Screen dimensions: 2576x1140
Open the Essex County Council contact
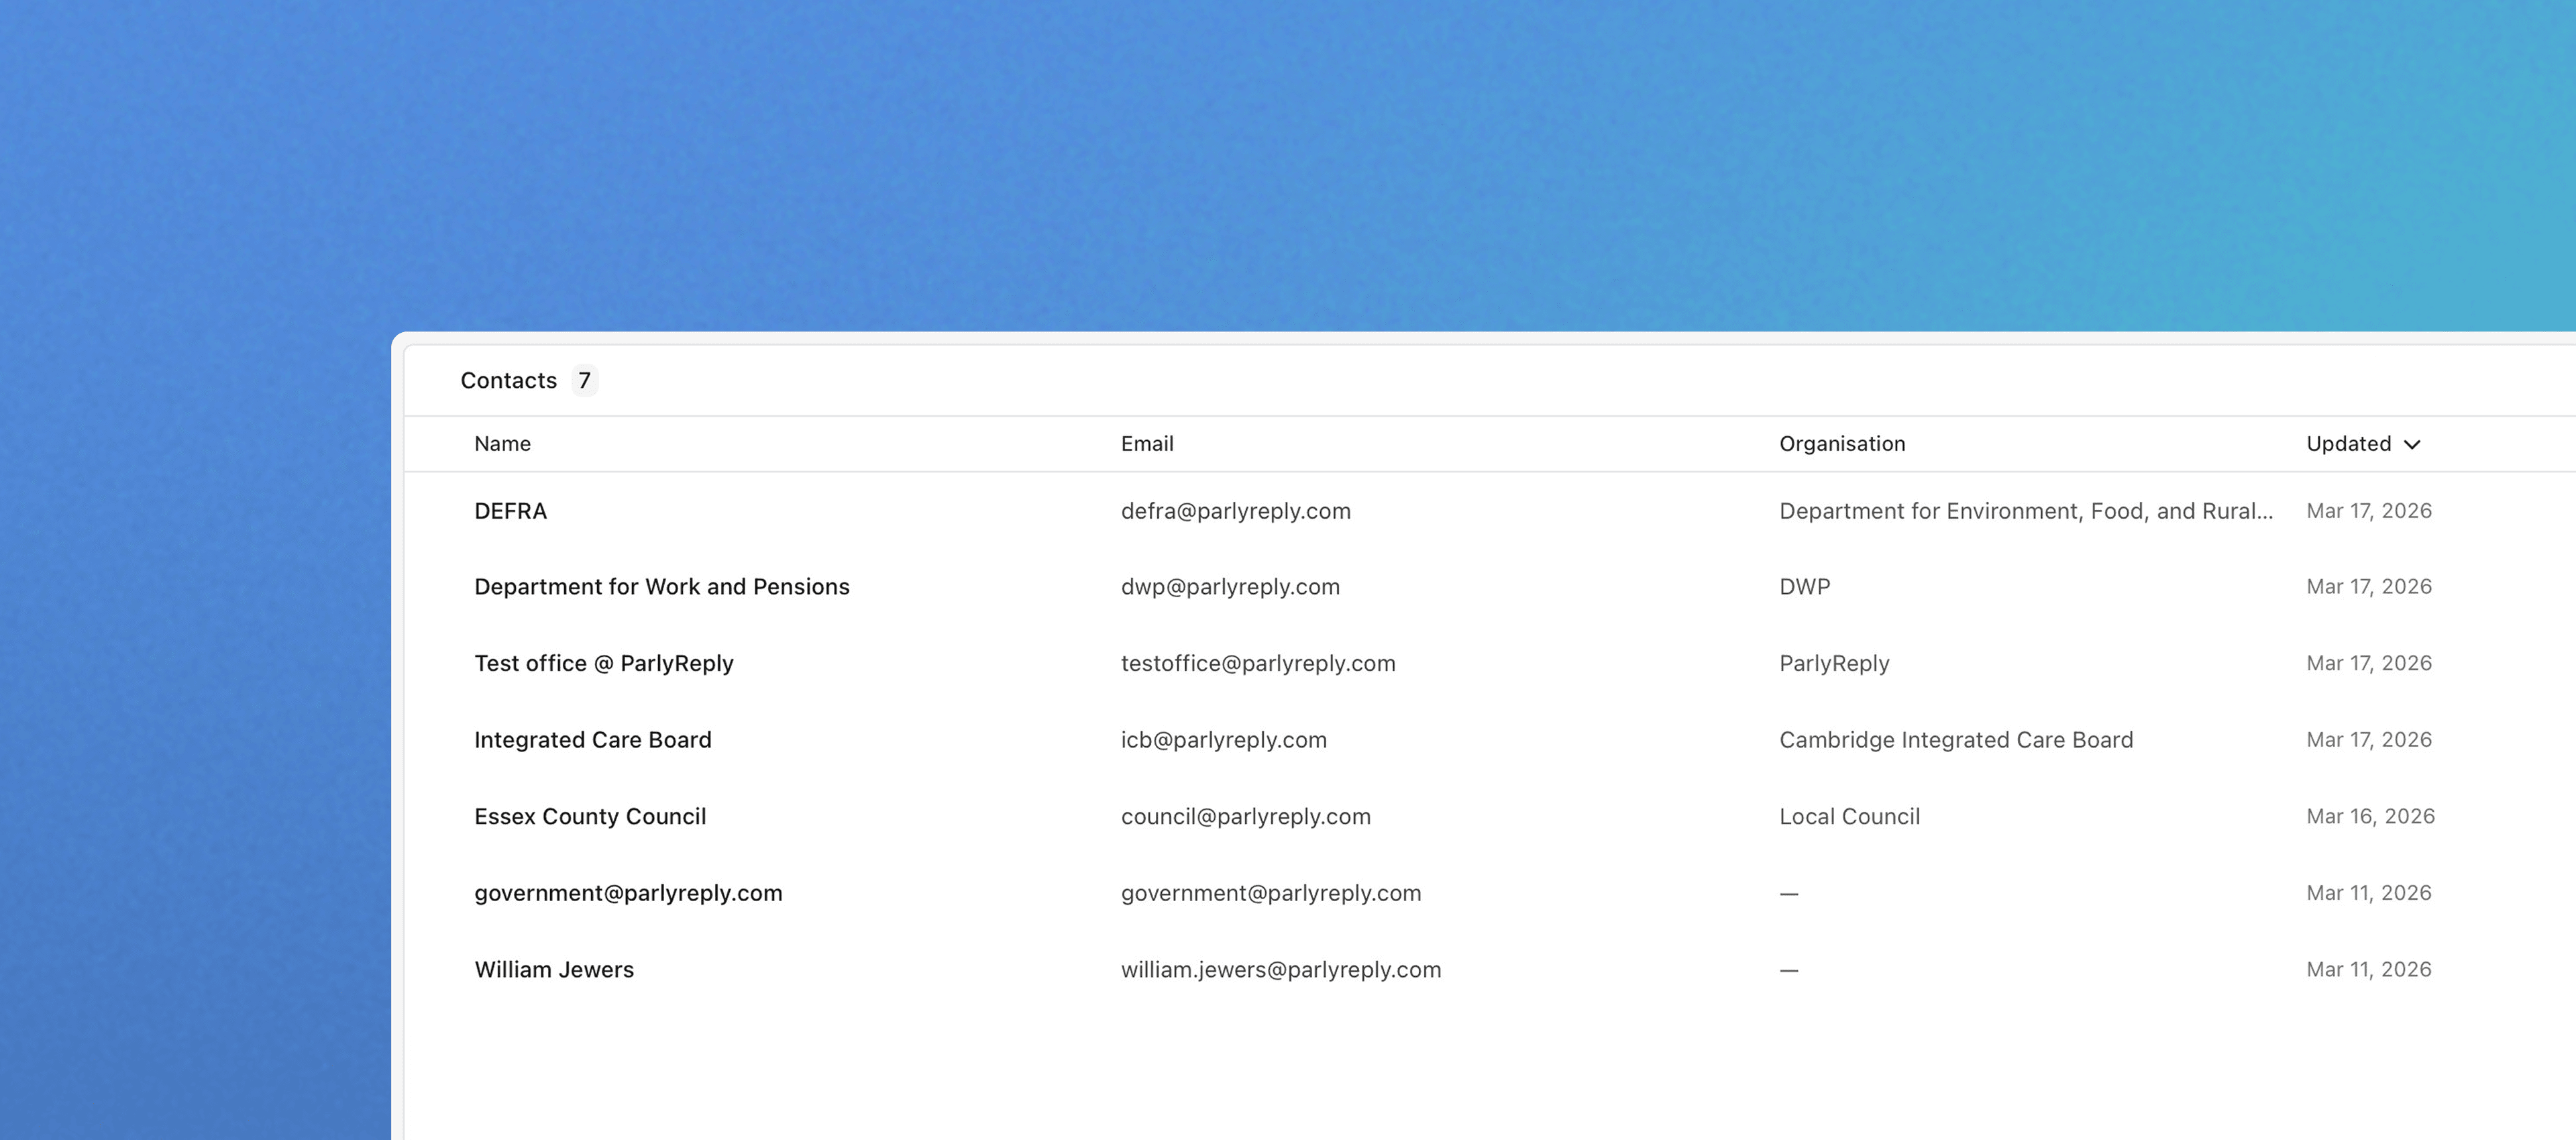click(590, 816)
